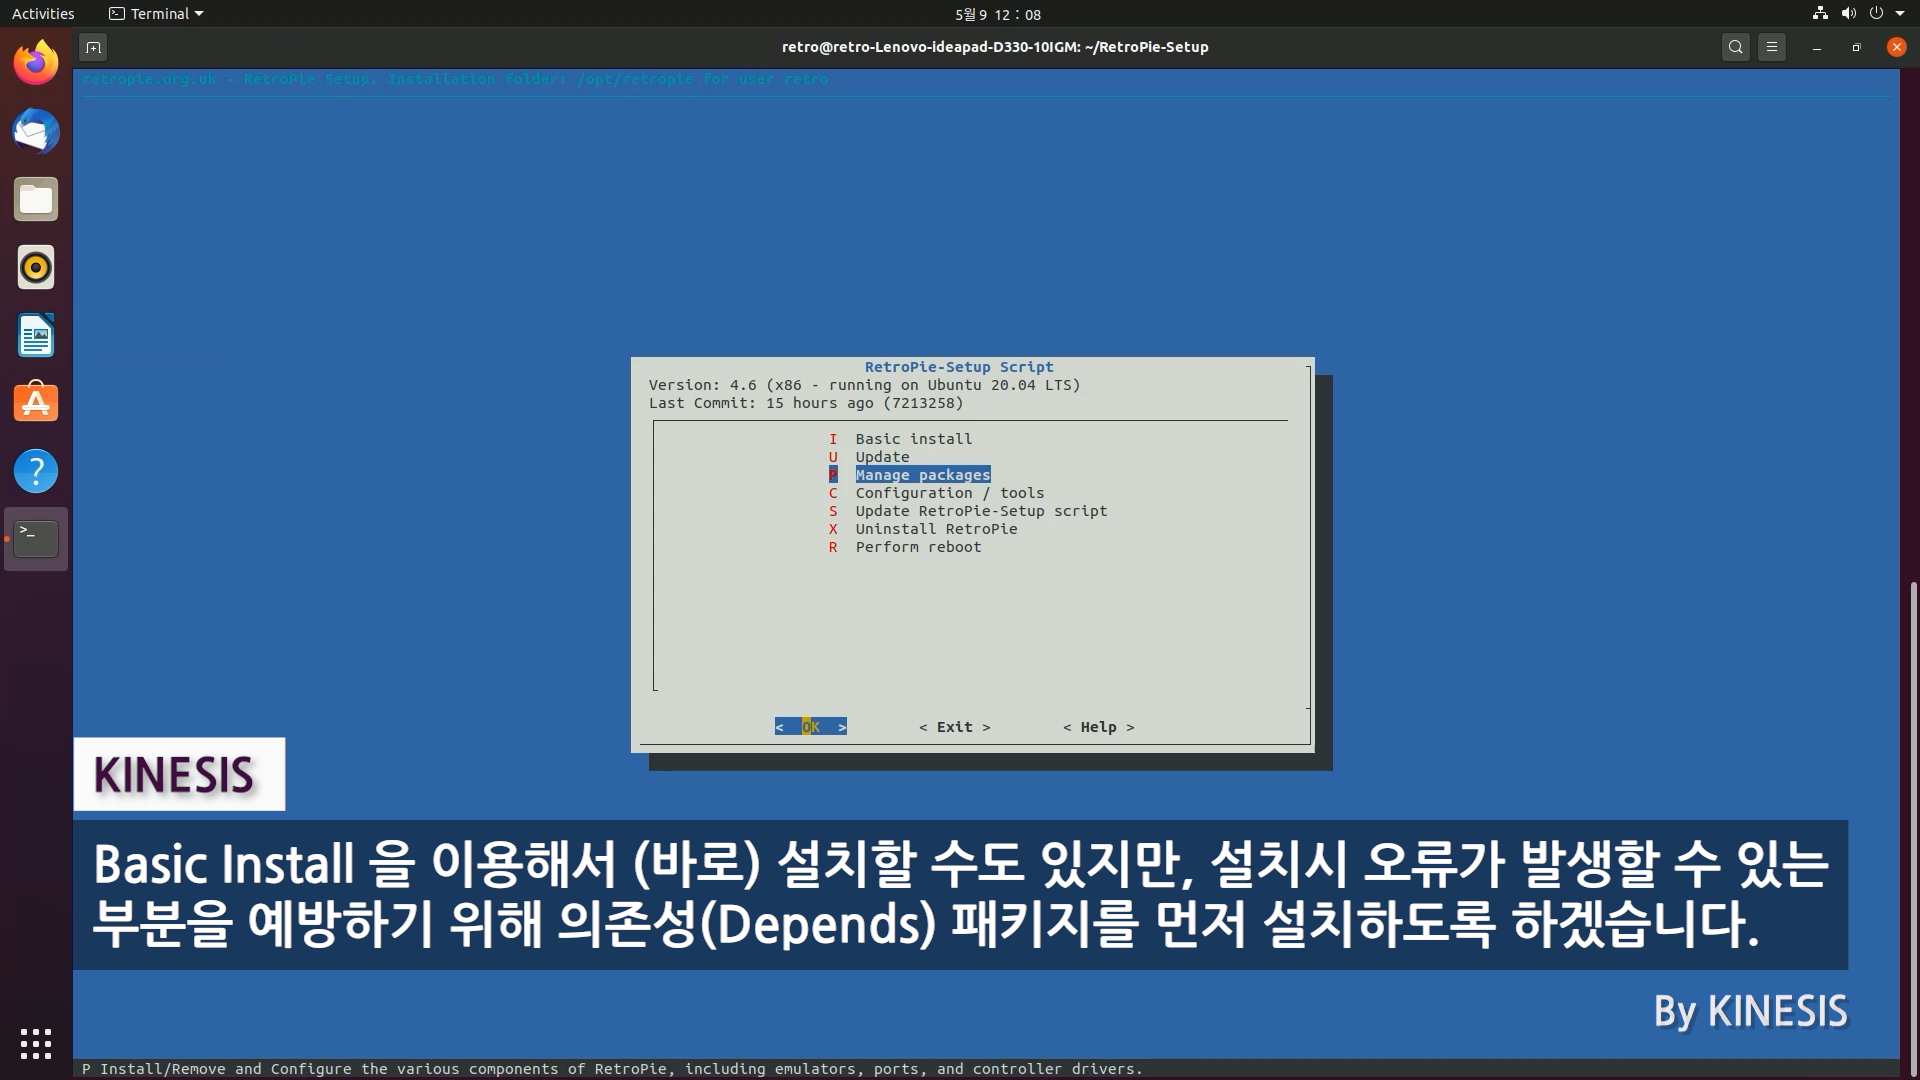Open Firefox from the dock
Image resolution: width=1920 pixels, height=1080 pixels.
coord(36,64)
